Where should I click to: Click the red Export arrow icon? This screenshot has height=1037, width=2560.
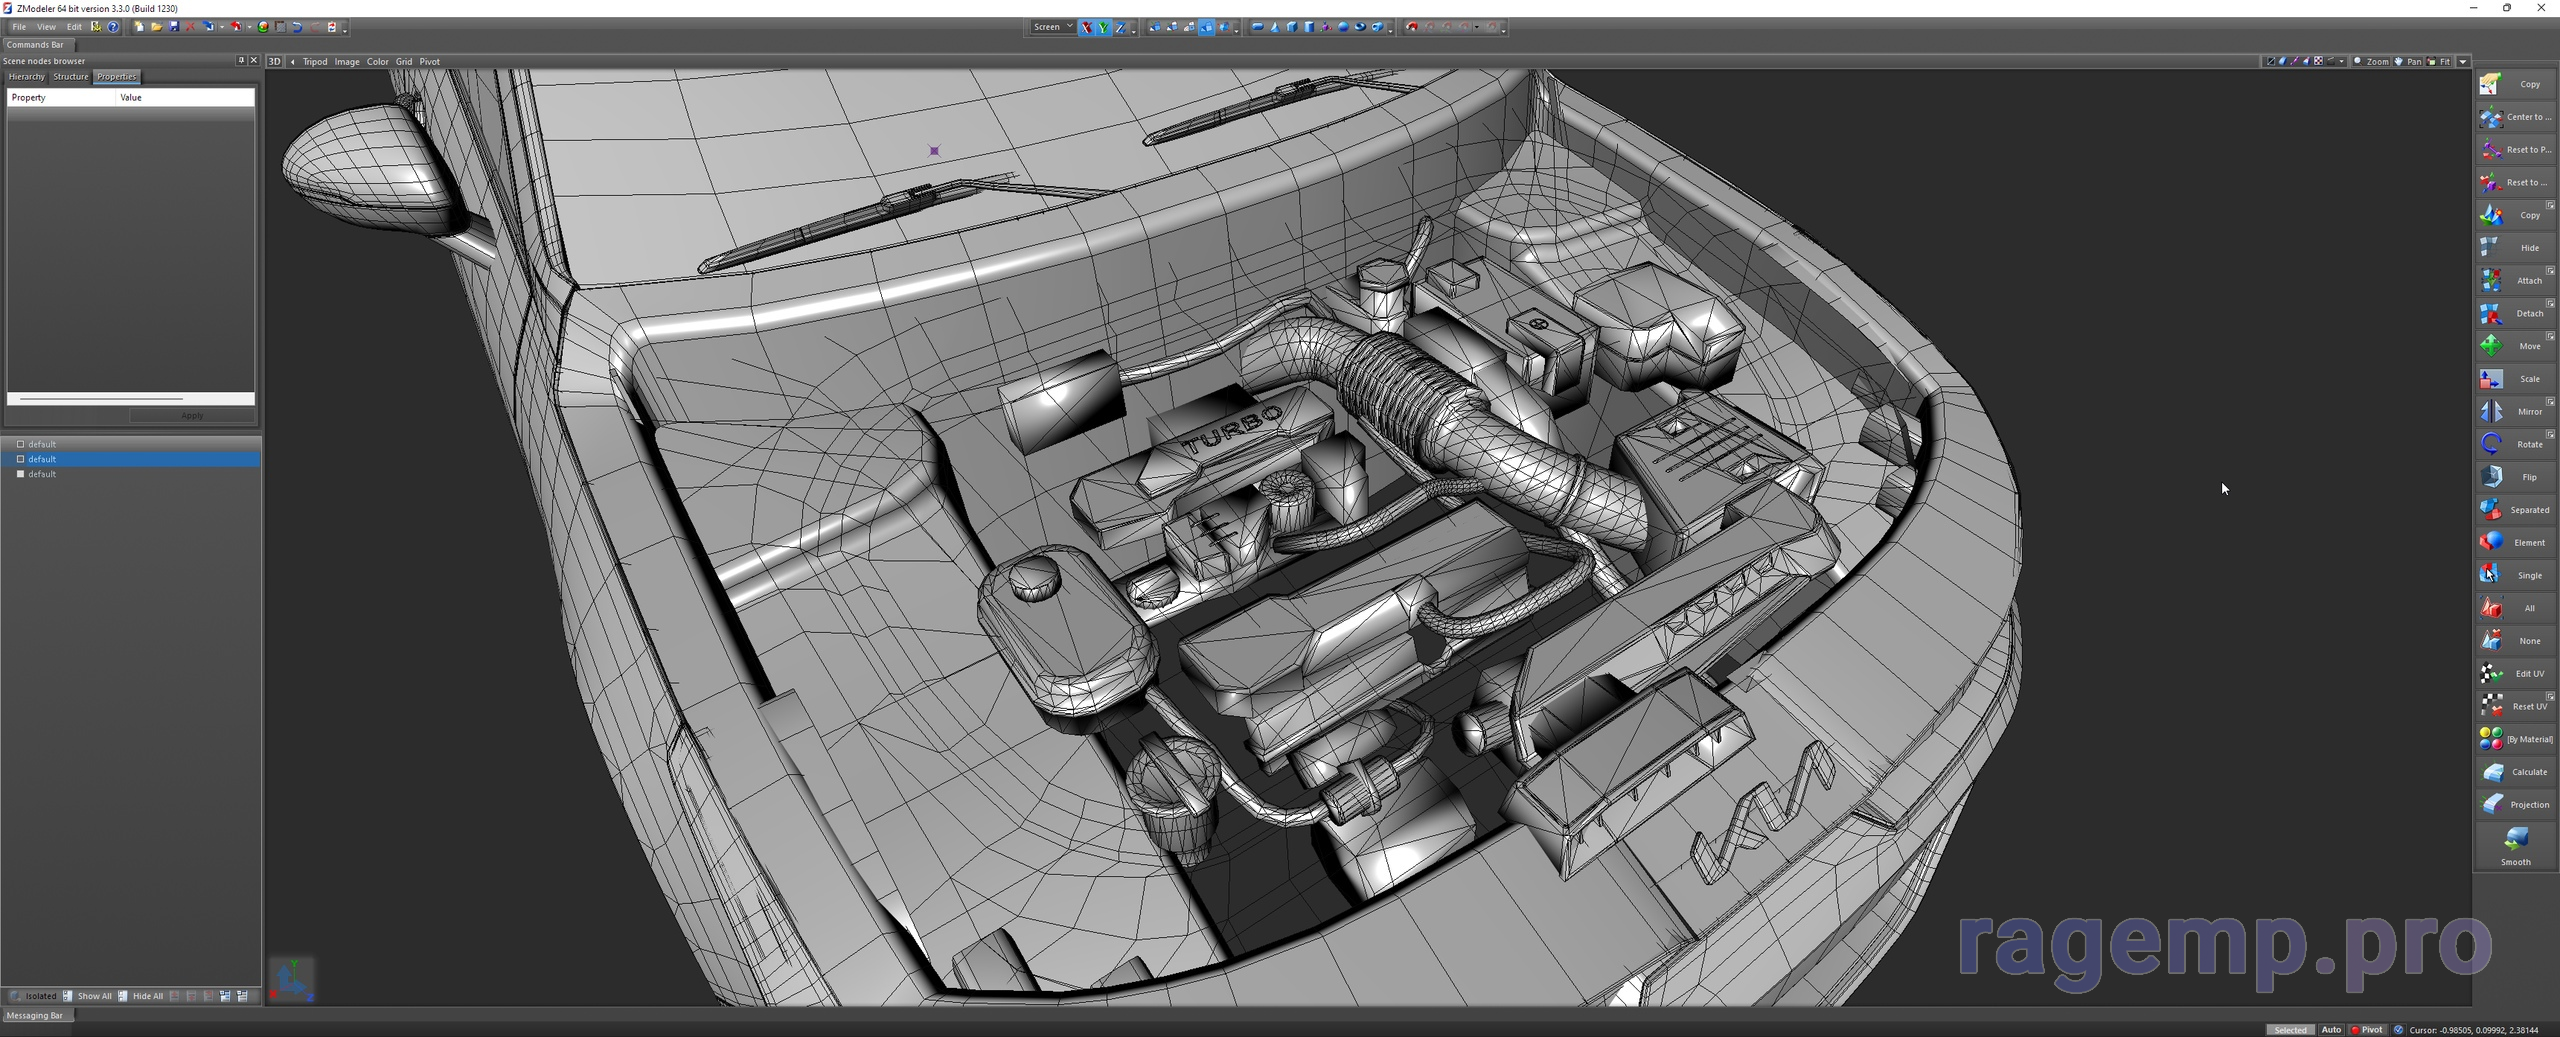click(236, 27)
